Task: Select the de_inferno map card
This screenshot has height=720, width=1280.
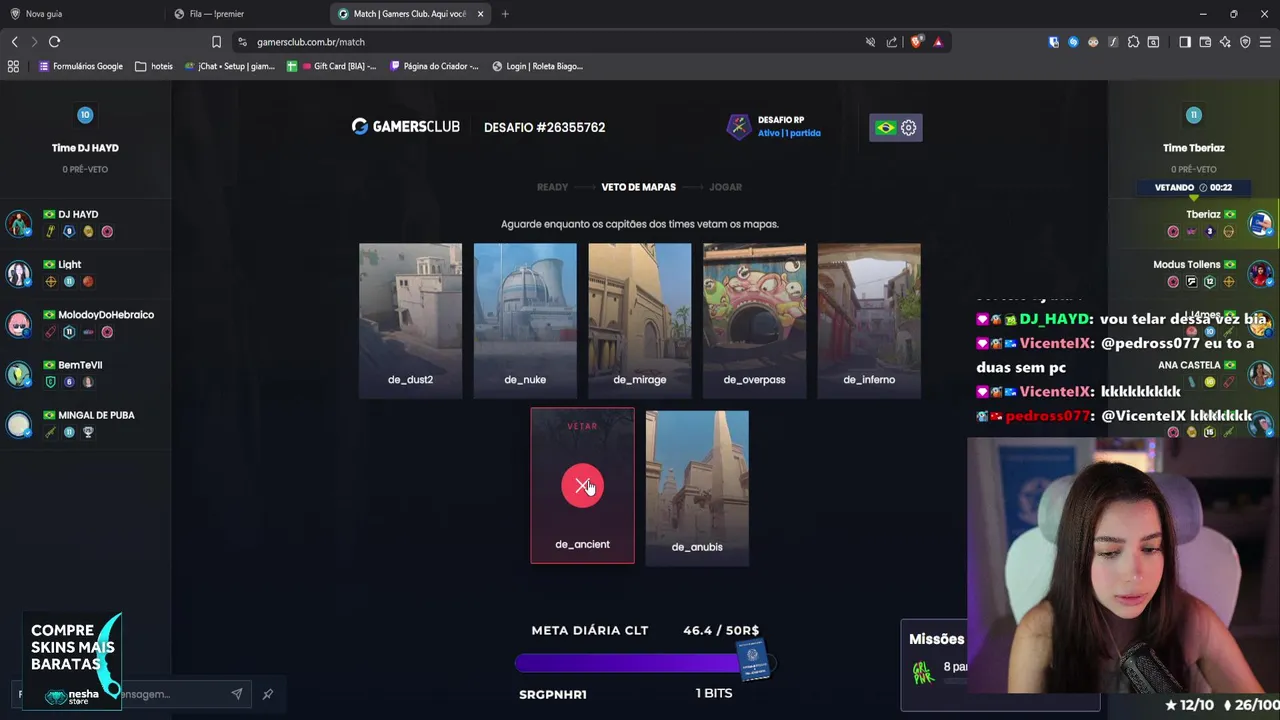Action: tap(869, 320)
